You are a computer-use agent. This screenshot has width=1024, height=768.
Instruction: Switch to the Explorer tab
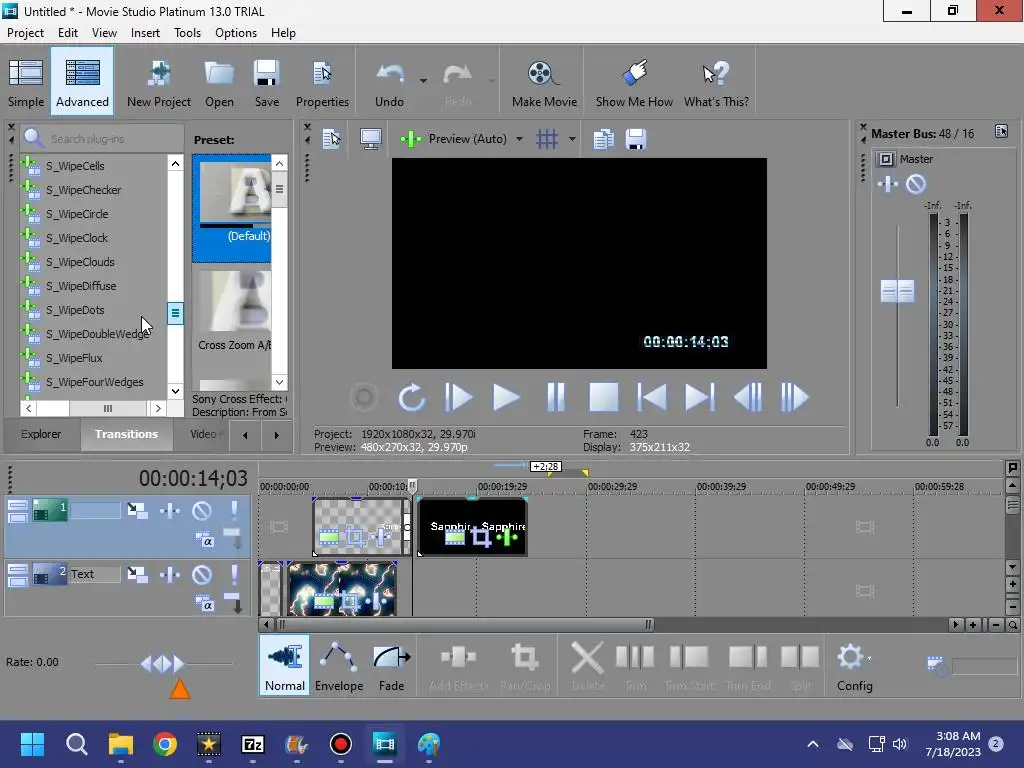click(x=40, y=434)
